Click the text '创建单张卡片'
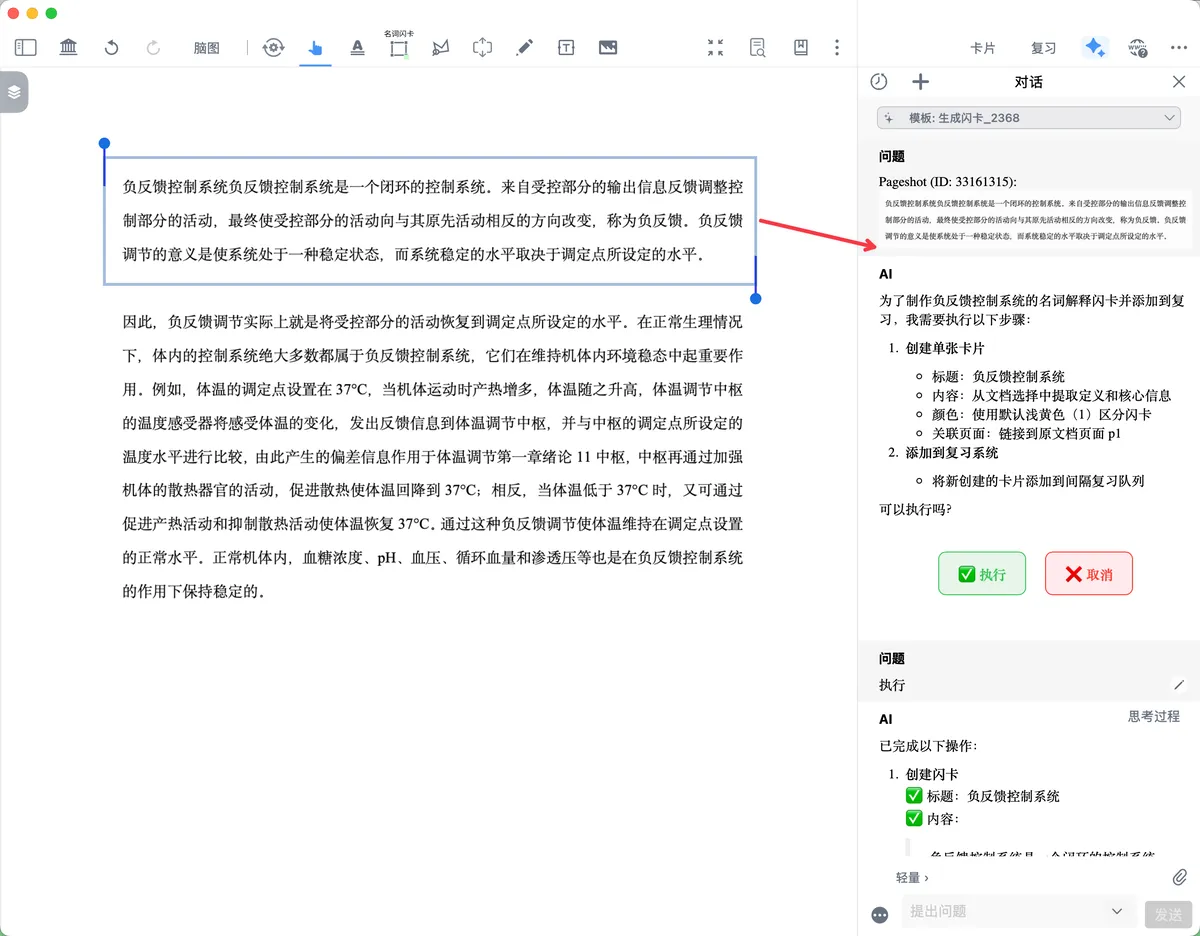Screen dimensions: 1200x936 pyautogui.click(x=945, y=348)
